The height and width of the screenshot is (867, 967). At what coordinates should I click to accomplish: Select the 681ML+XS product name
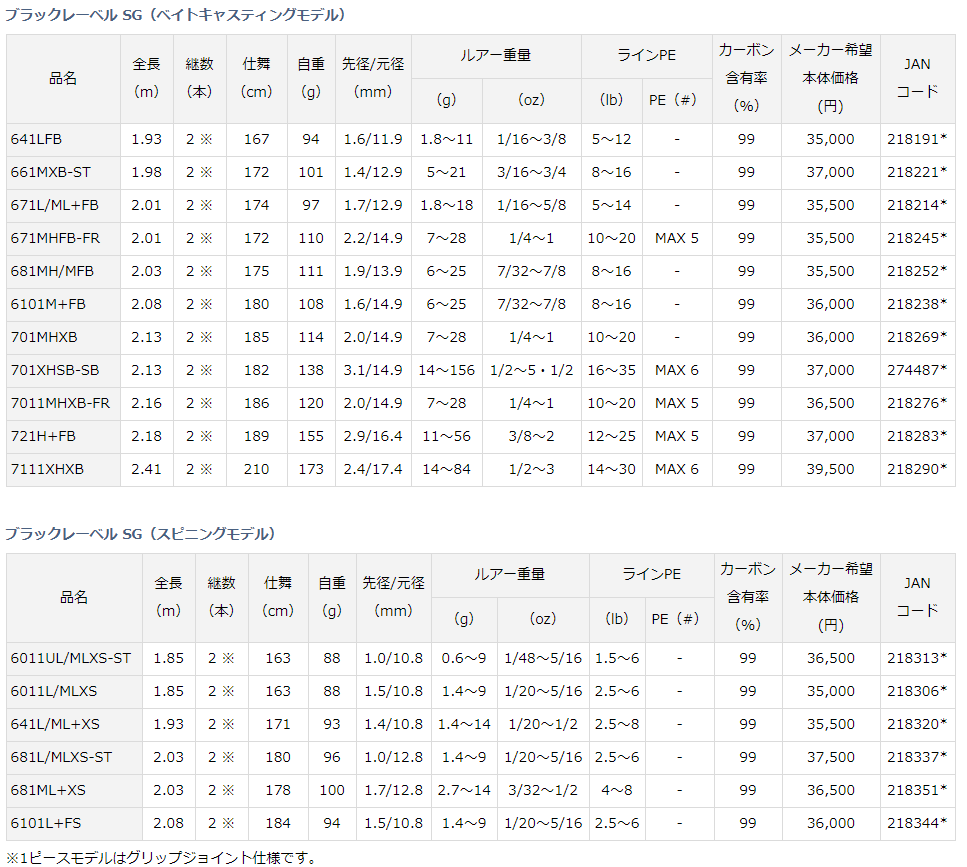tap(49, 790)
